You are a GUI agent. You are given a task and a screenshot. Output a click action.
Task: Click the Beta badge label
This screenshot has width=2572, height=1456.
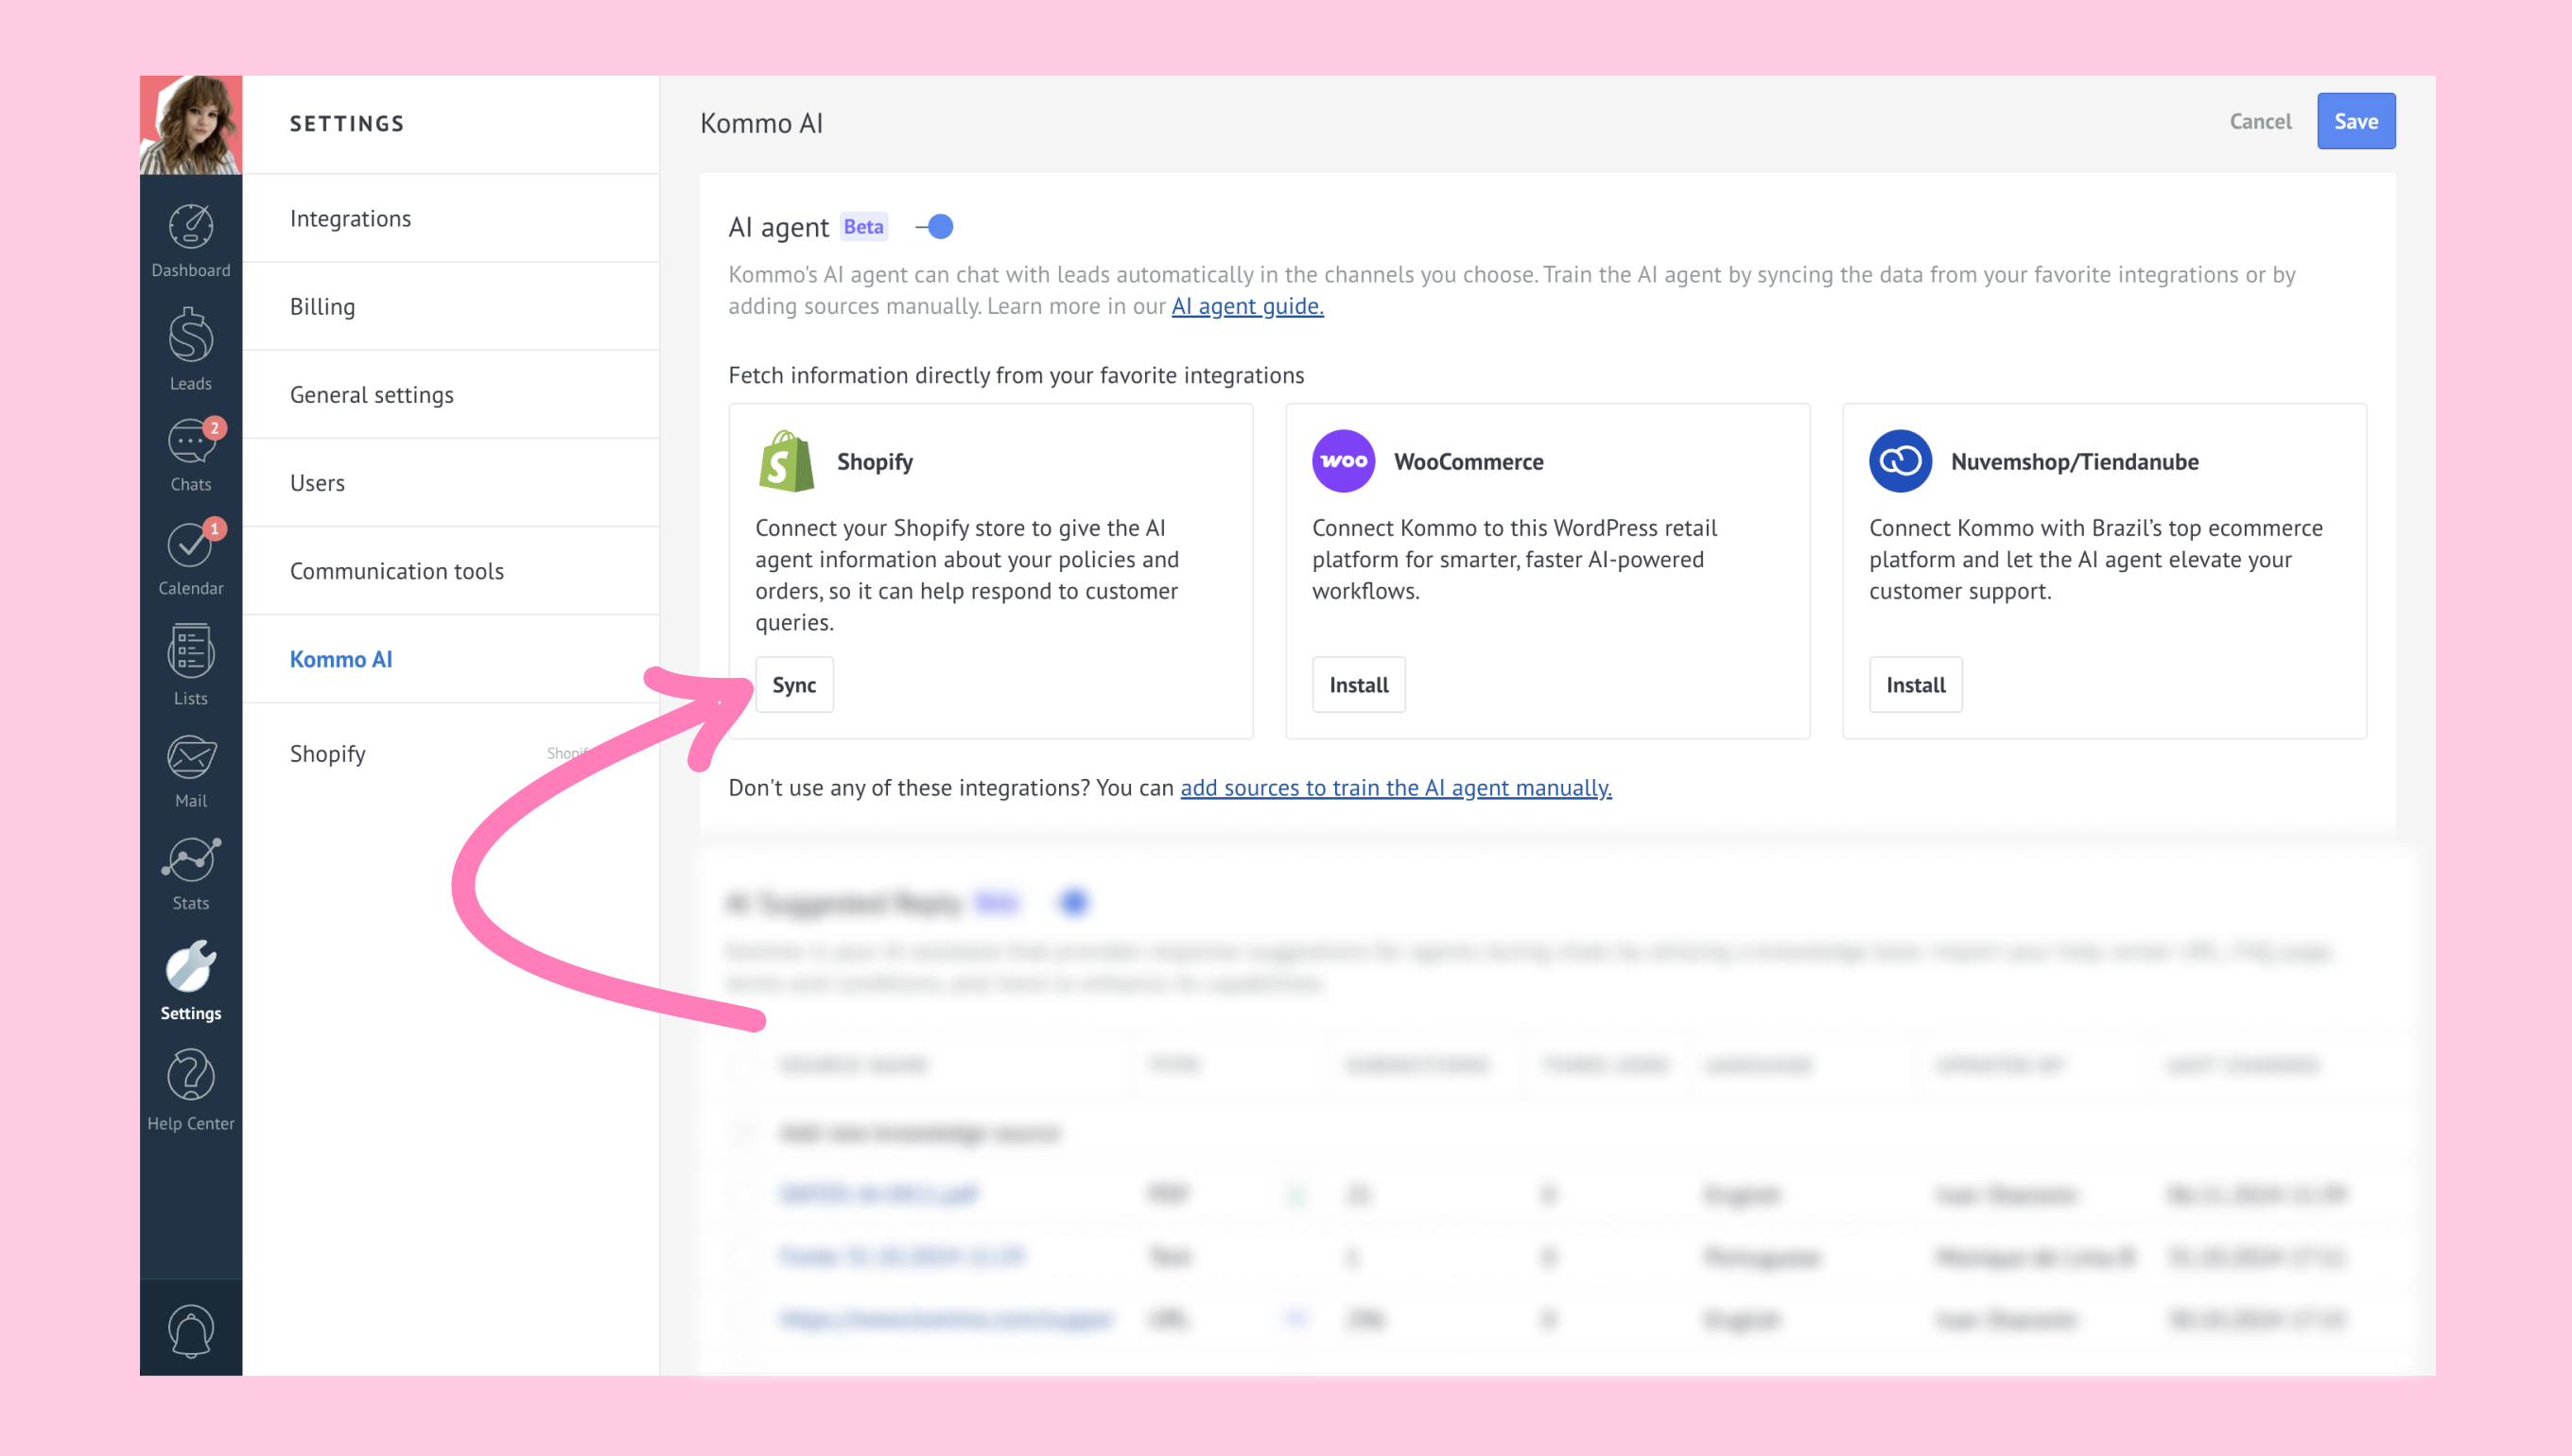863,227
